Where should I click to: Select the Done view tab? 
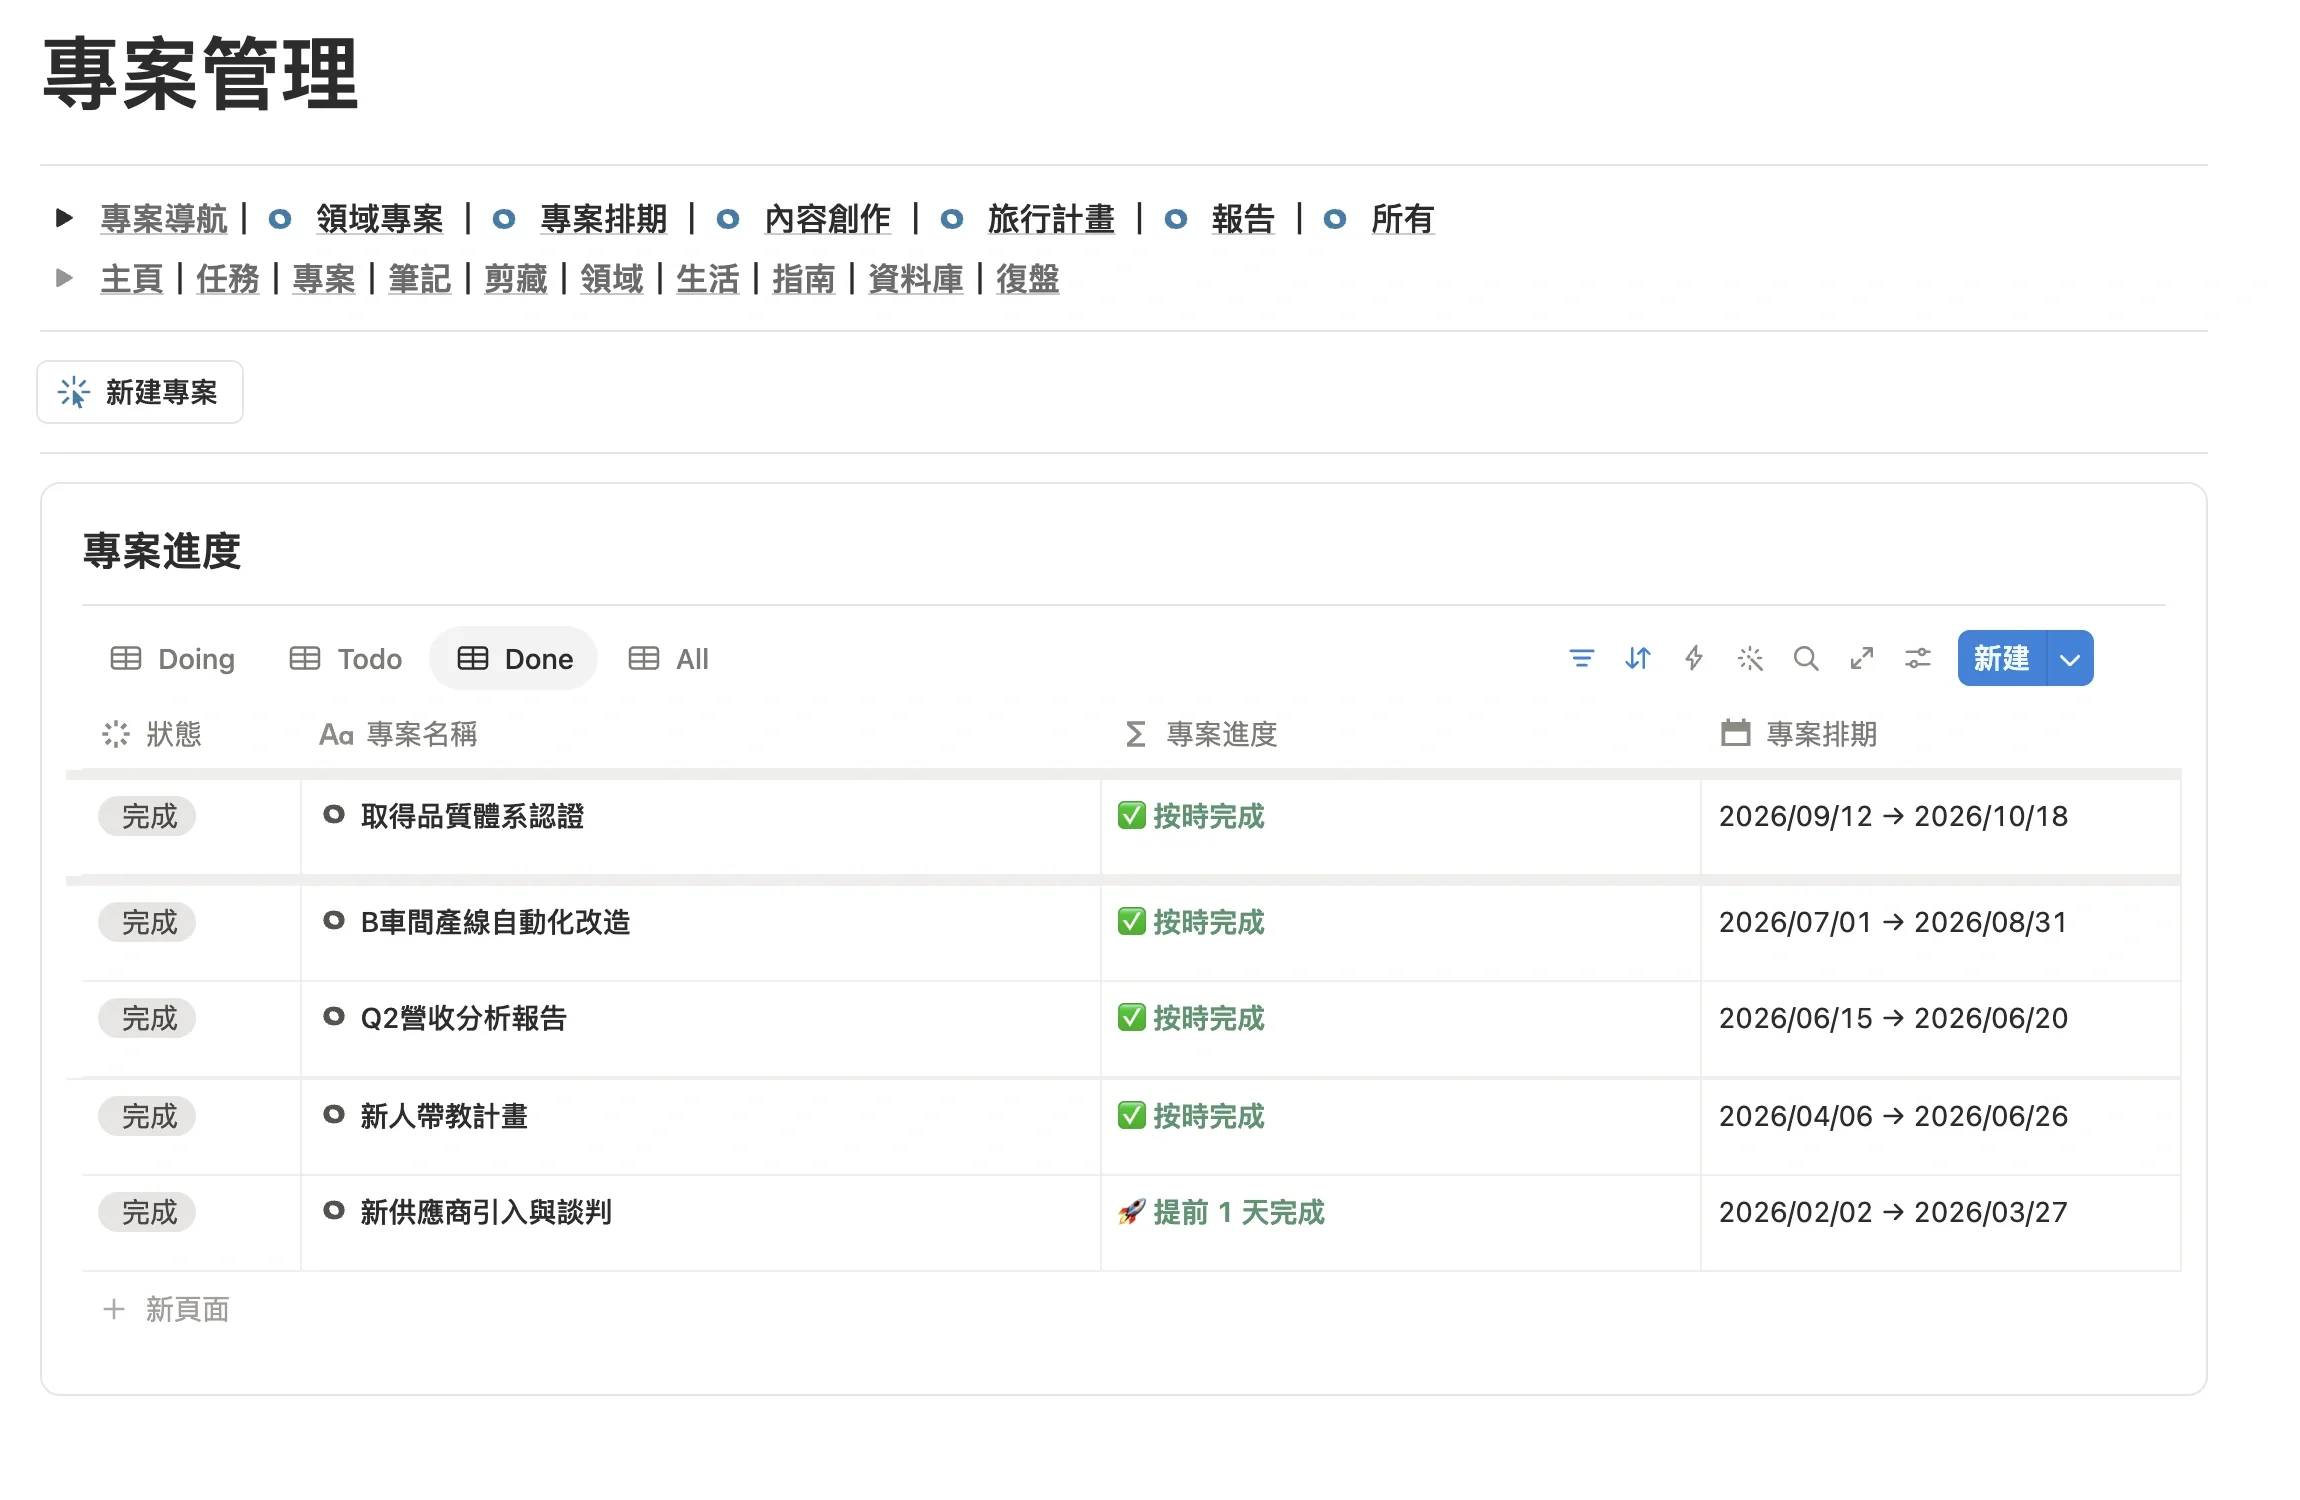tap(515, 659)
